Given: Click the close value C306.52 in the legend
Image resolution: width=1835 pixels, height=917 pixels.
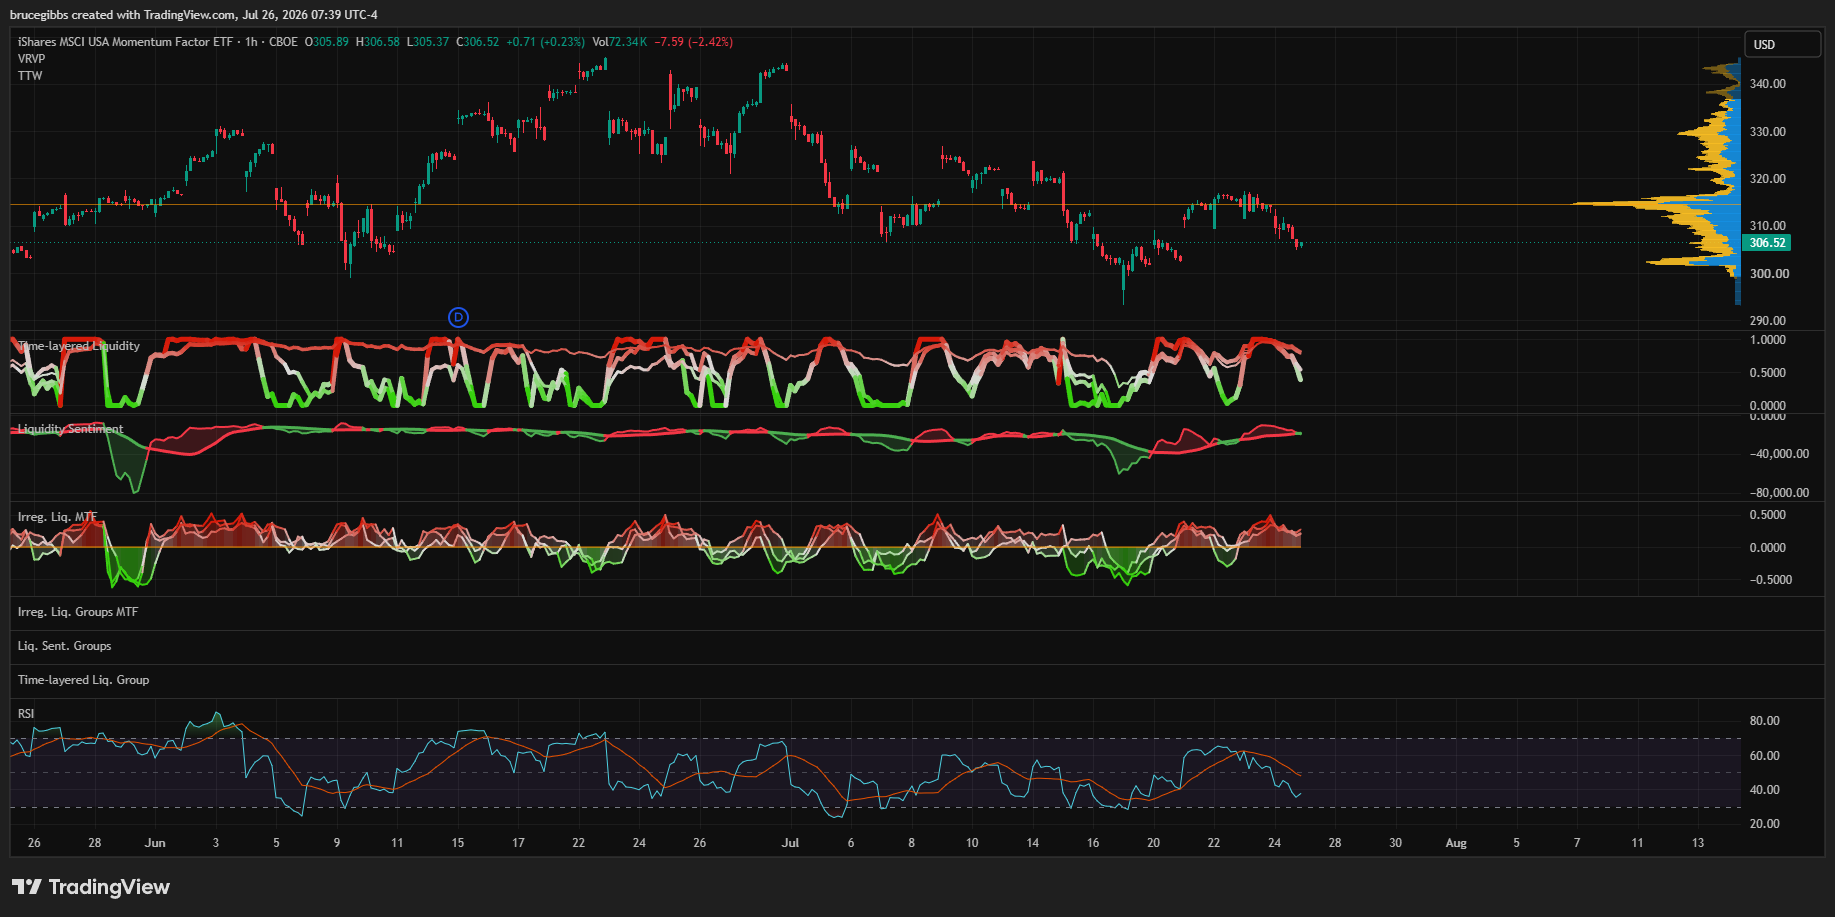Looking at the screenshot, I should (478, 42).
